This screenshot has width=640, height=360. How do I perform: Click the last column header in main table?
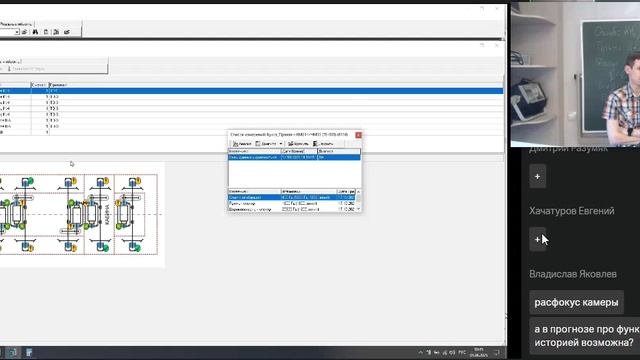click(276, 85)
